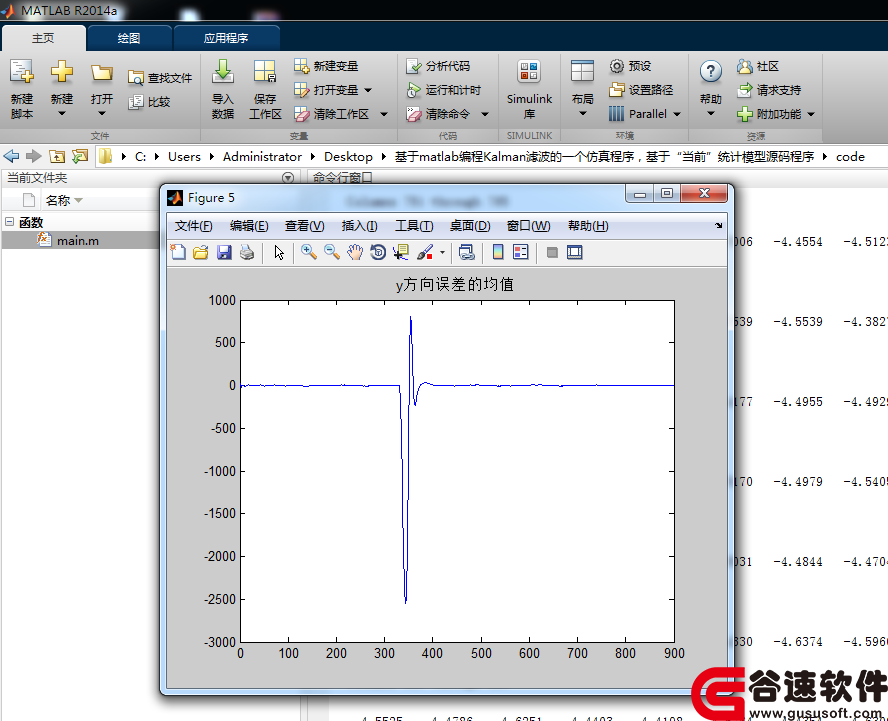Click 运行和计时 run and time
Screen dimensions: 888x721
[x=443, y=90]
